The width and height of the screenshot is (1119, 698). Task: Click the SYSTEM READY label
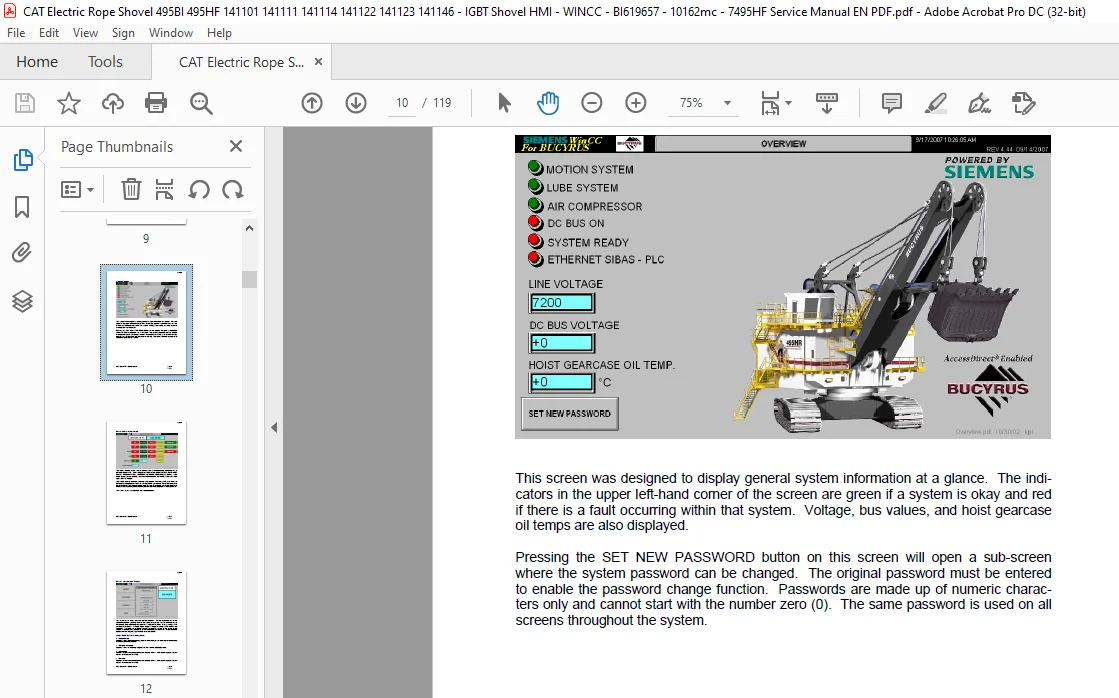click(588, 243)
